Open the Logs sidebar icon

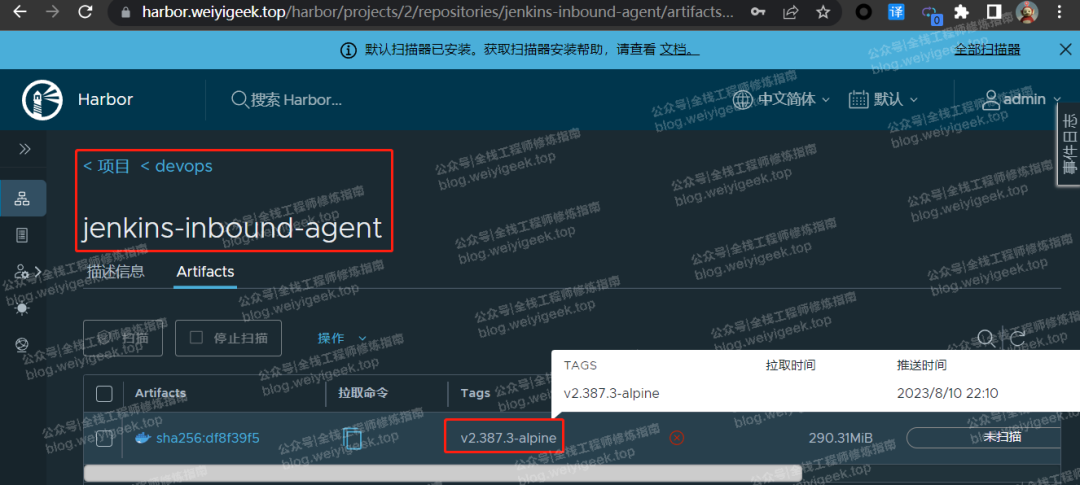tap(22, 236)
